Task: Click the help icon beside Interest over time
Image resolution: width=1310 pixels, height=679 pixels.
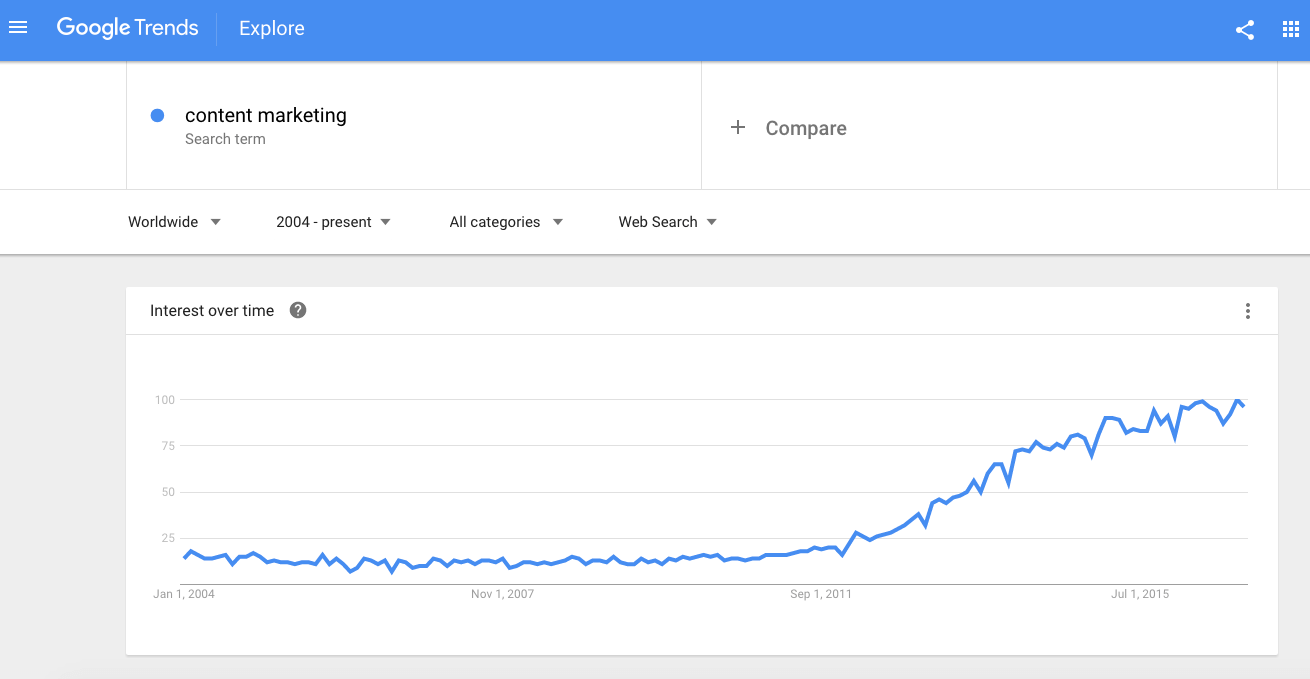Action: tap(298, 310)
